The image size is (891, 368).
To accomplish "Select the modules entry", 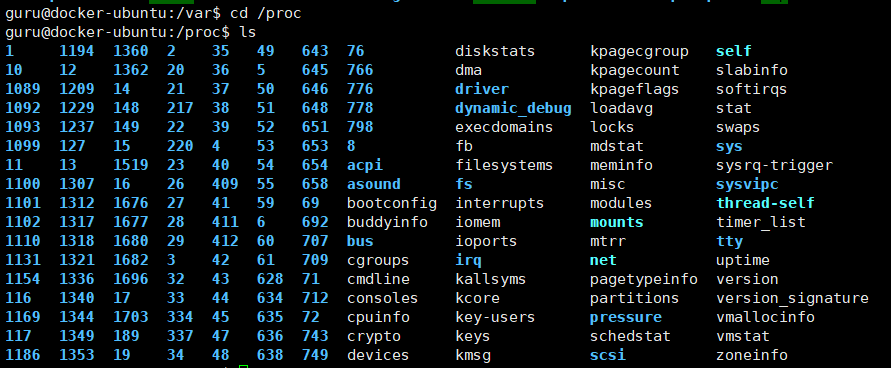I will [621, 204].
